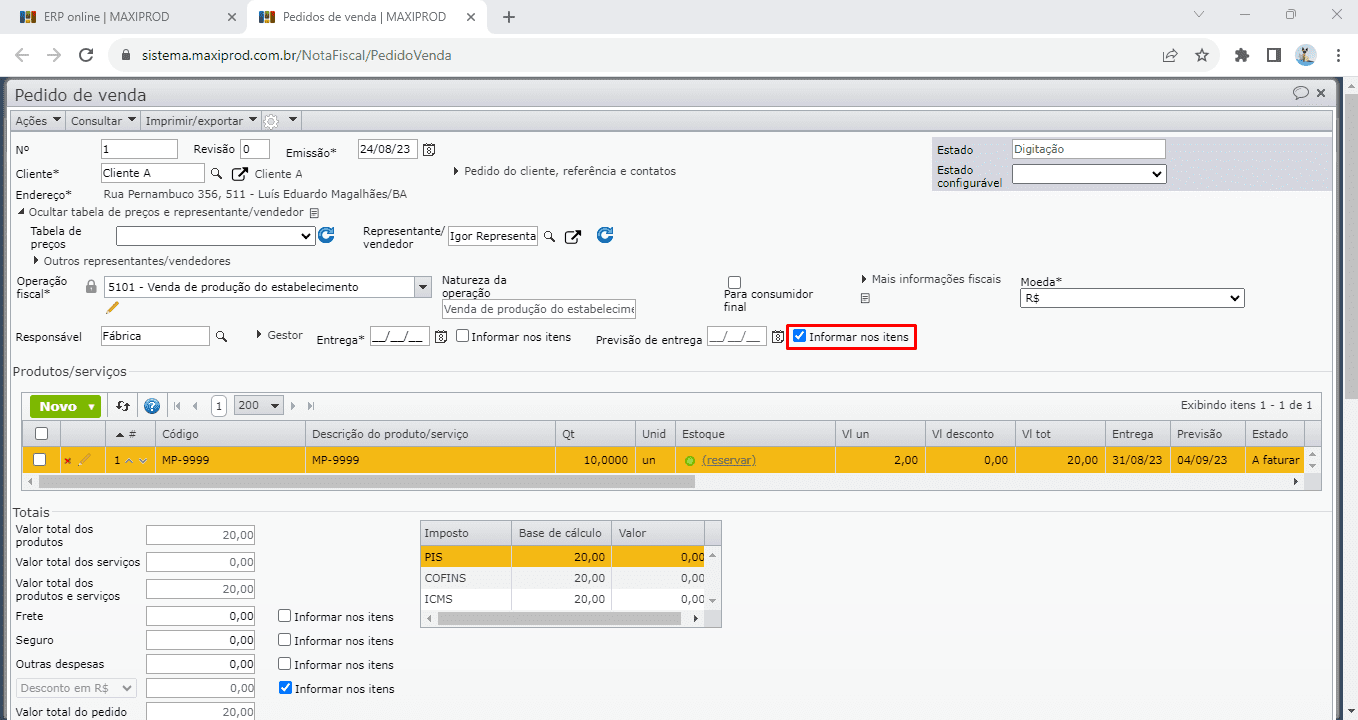Click the Operação fiscal lock icon
The image size is (1358, 720).
[x=91, y=287]
